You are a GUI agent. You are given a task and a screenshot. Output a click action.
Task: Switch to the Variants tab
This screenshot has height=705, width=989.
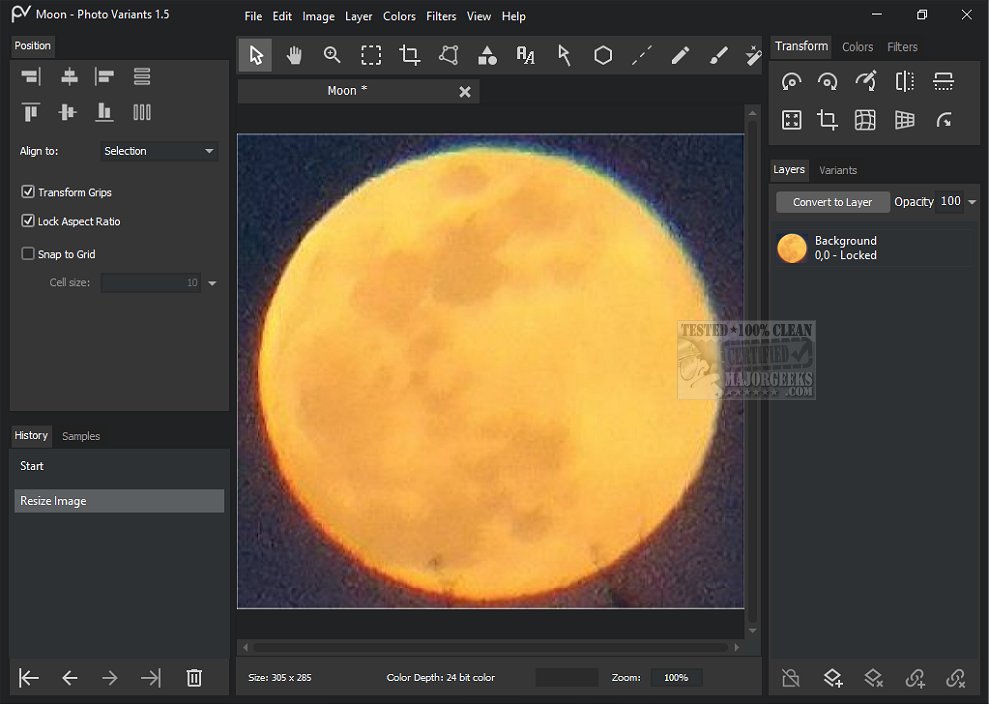pyautogui.click(x=837, y=170)
